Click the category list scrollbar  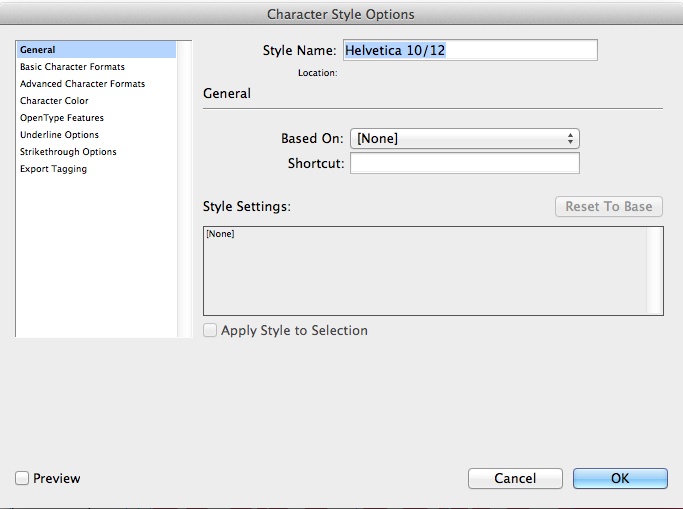(x=184, y=188)
